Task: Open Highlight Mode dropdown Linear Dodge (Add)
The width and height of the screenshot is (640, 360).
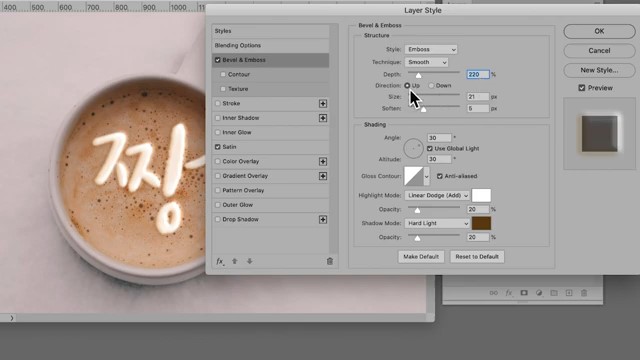Action: [437, 196]
